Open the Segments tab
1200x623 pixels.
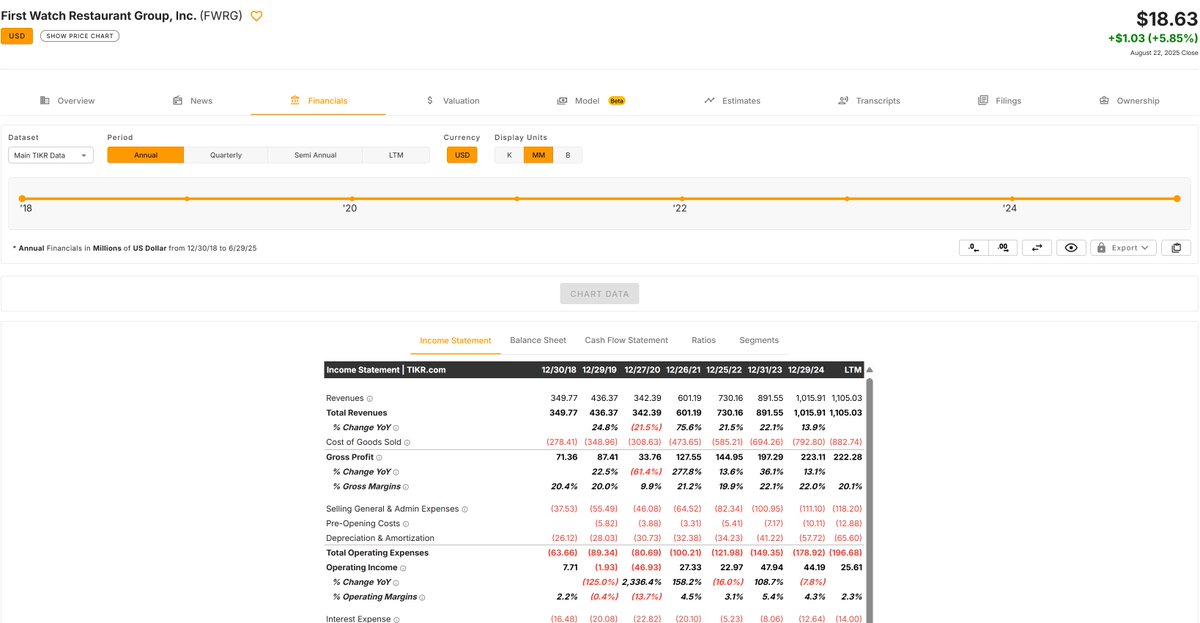(759, 340)
